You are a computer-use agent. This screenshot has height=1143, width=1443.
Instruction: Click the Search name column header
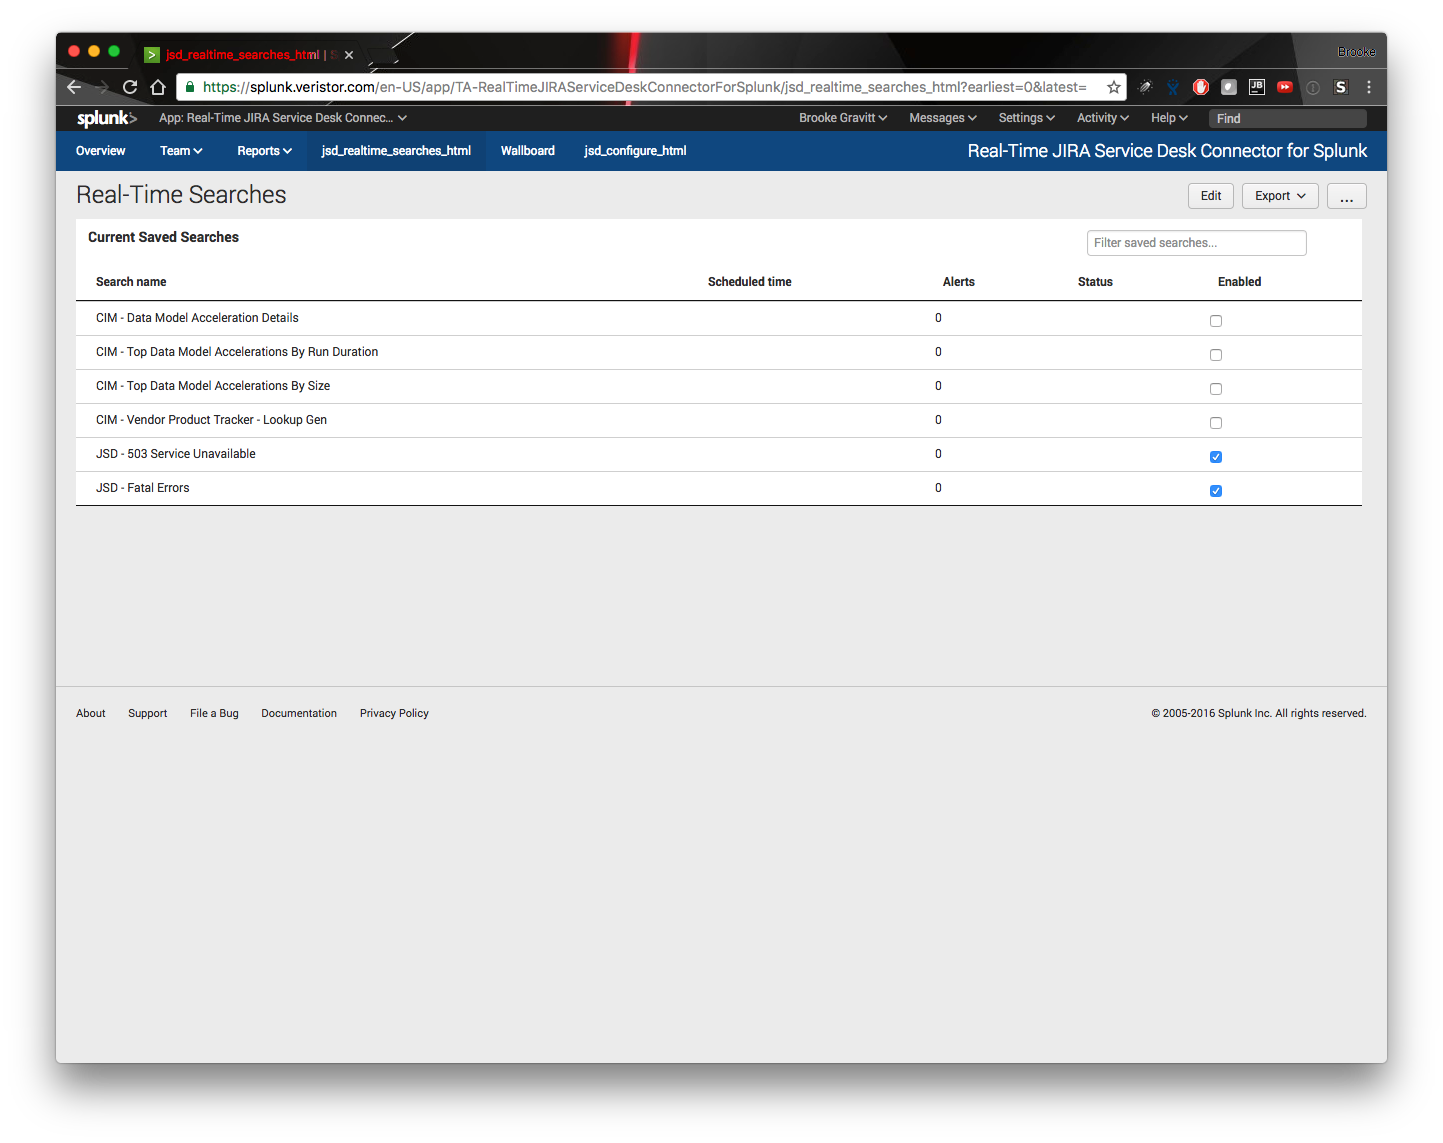coord(131,282)
